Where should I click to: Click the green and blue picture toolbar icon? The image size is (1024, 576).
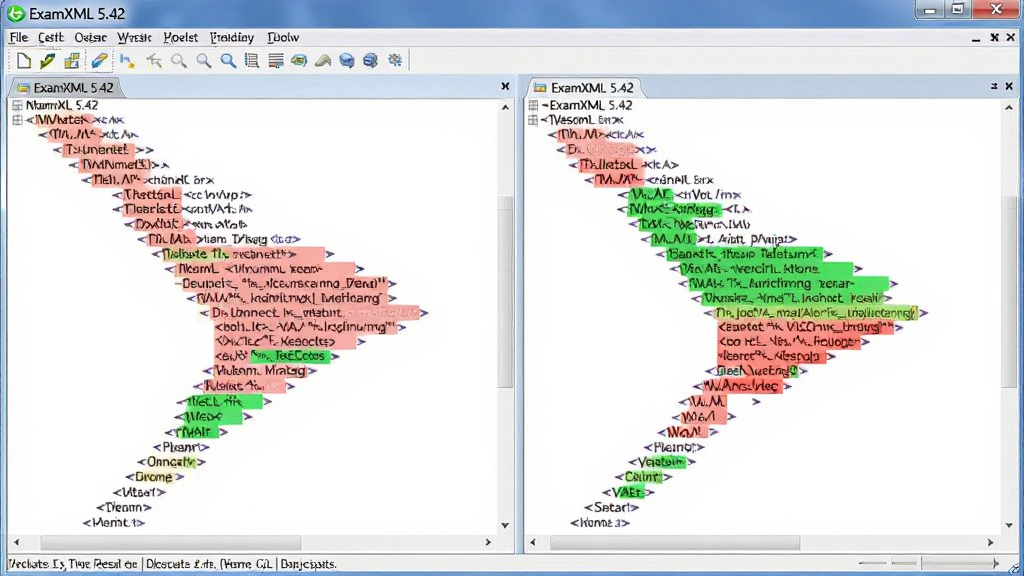[299, 61]
